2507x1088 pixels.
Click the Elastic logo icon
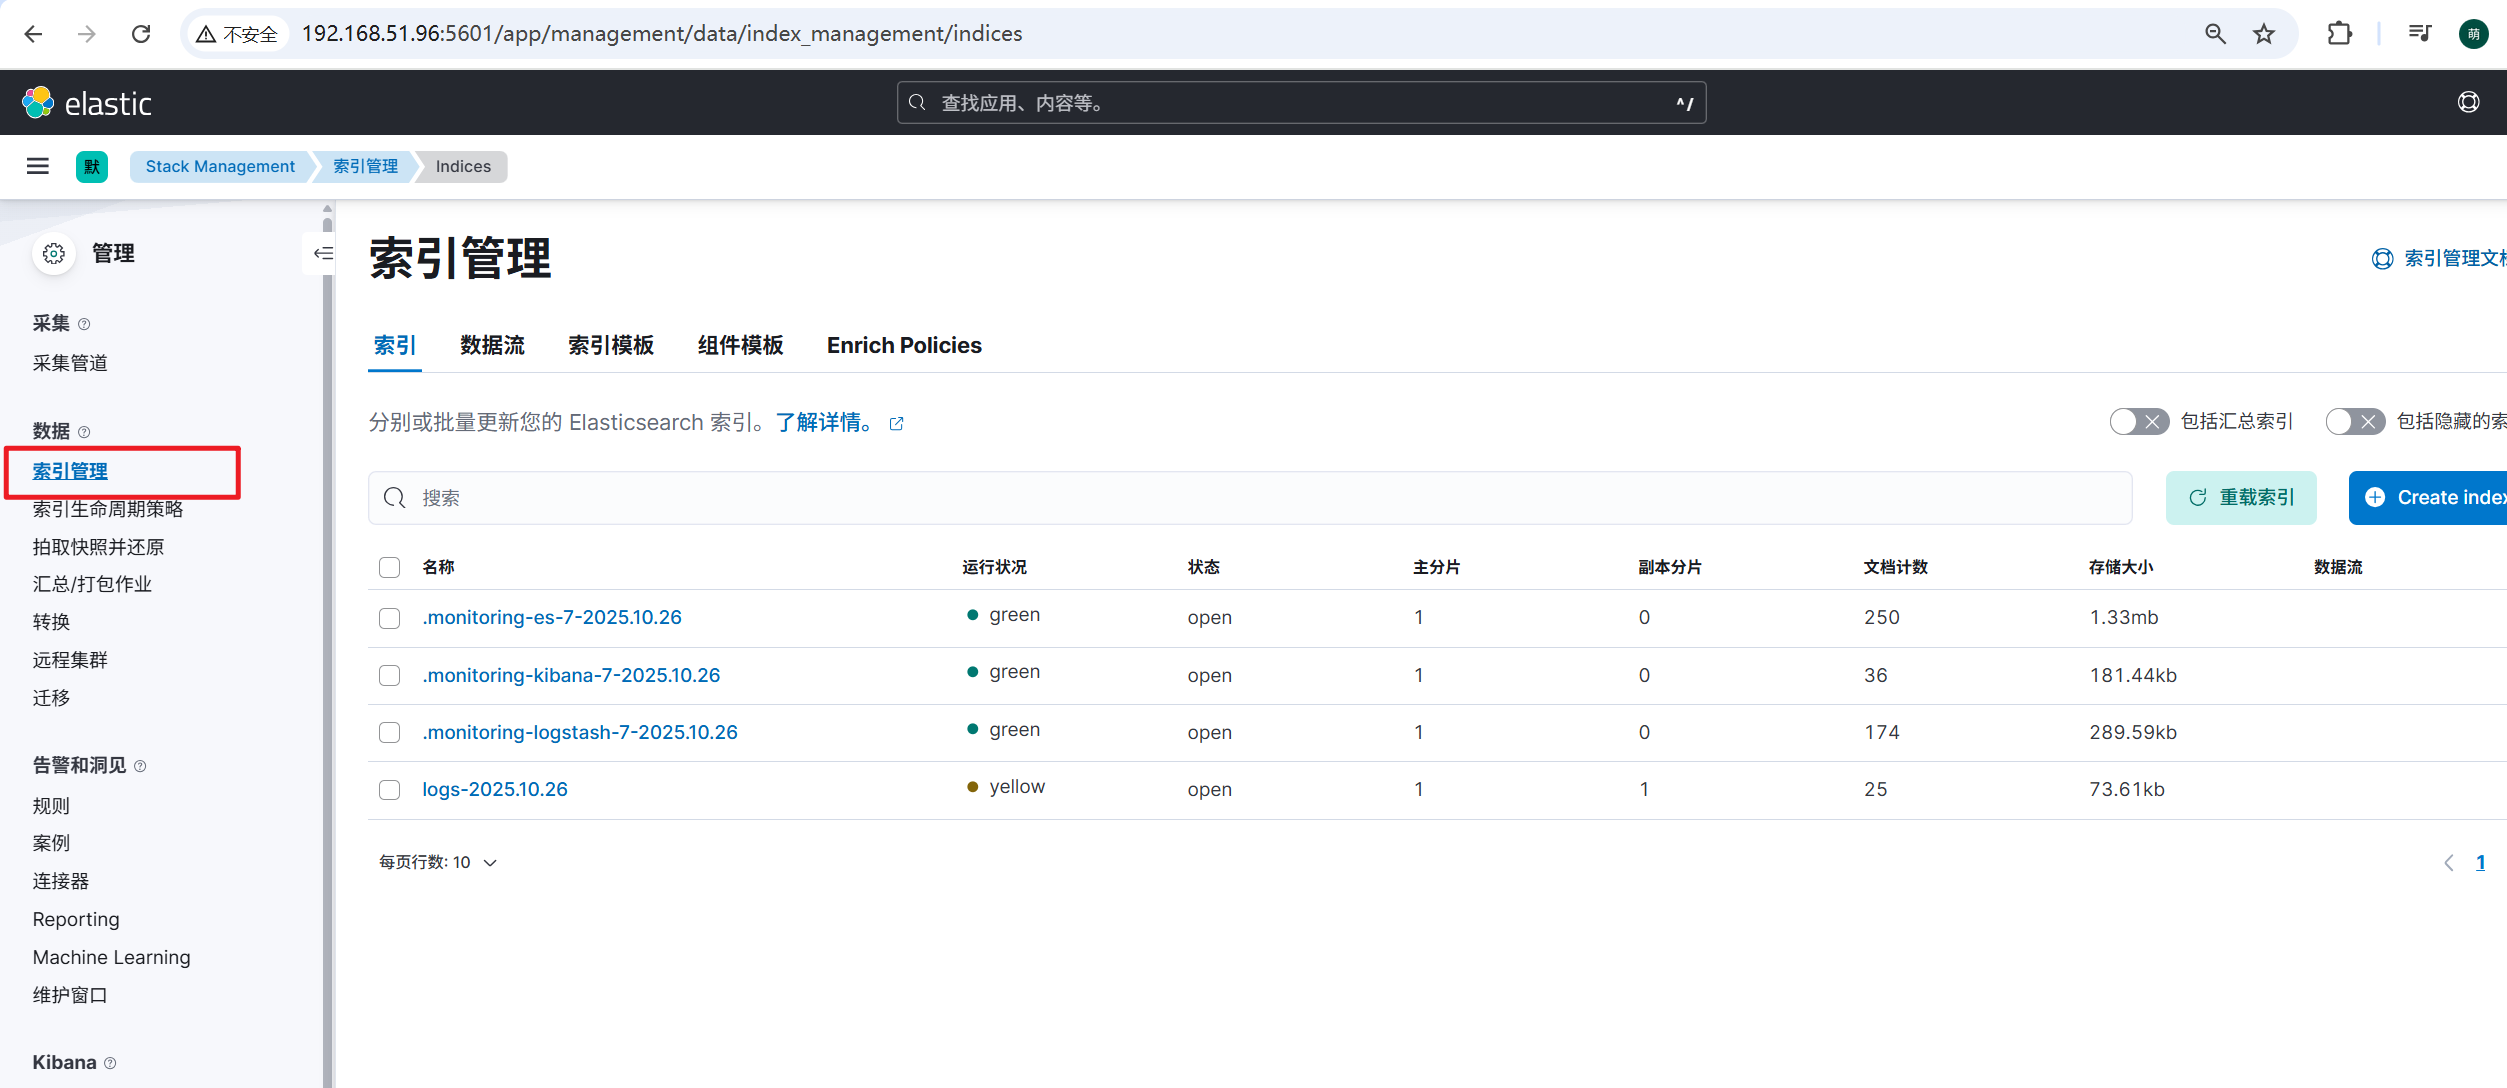pyautogui.click(x=38, y=102)
